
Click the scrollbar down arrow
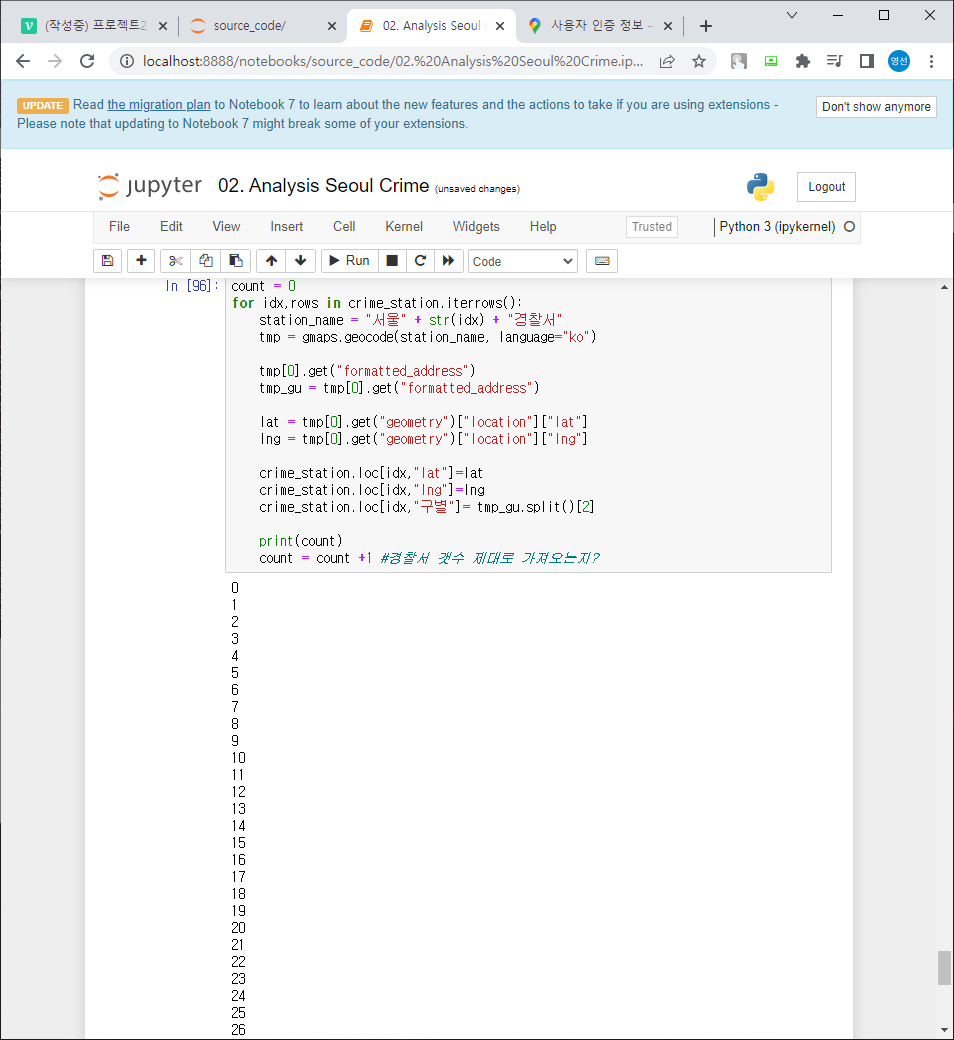click(944, 1030)
